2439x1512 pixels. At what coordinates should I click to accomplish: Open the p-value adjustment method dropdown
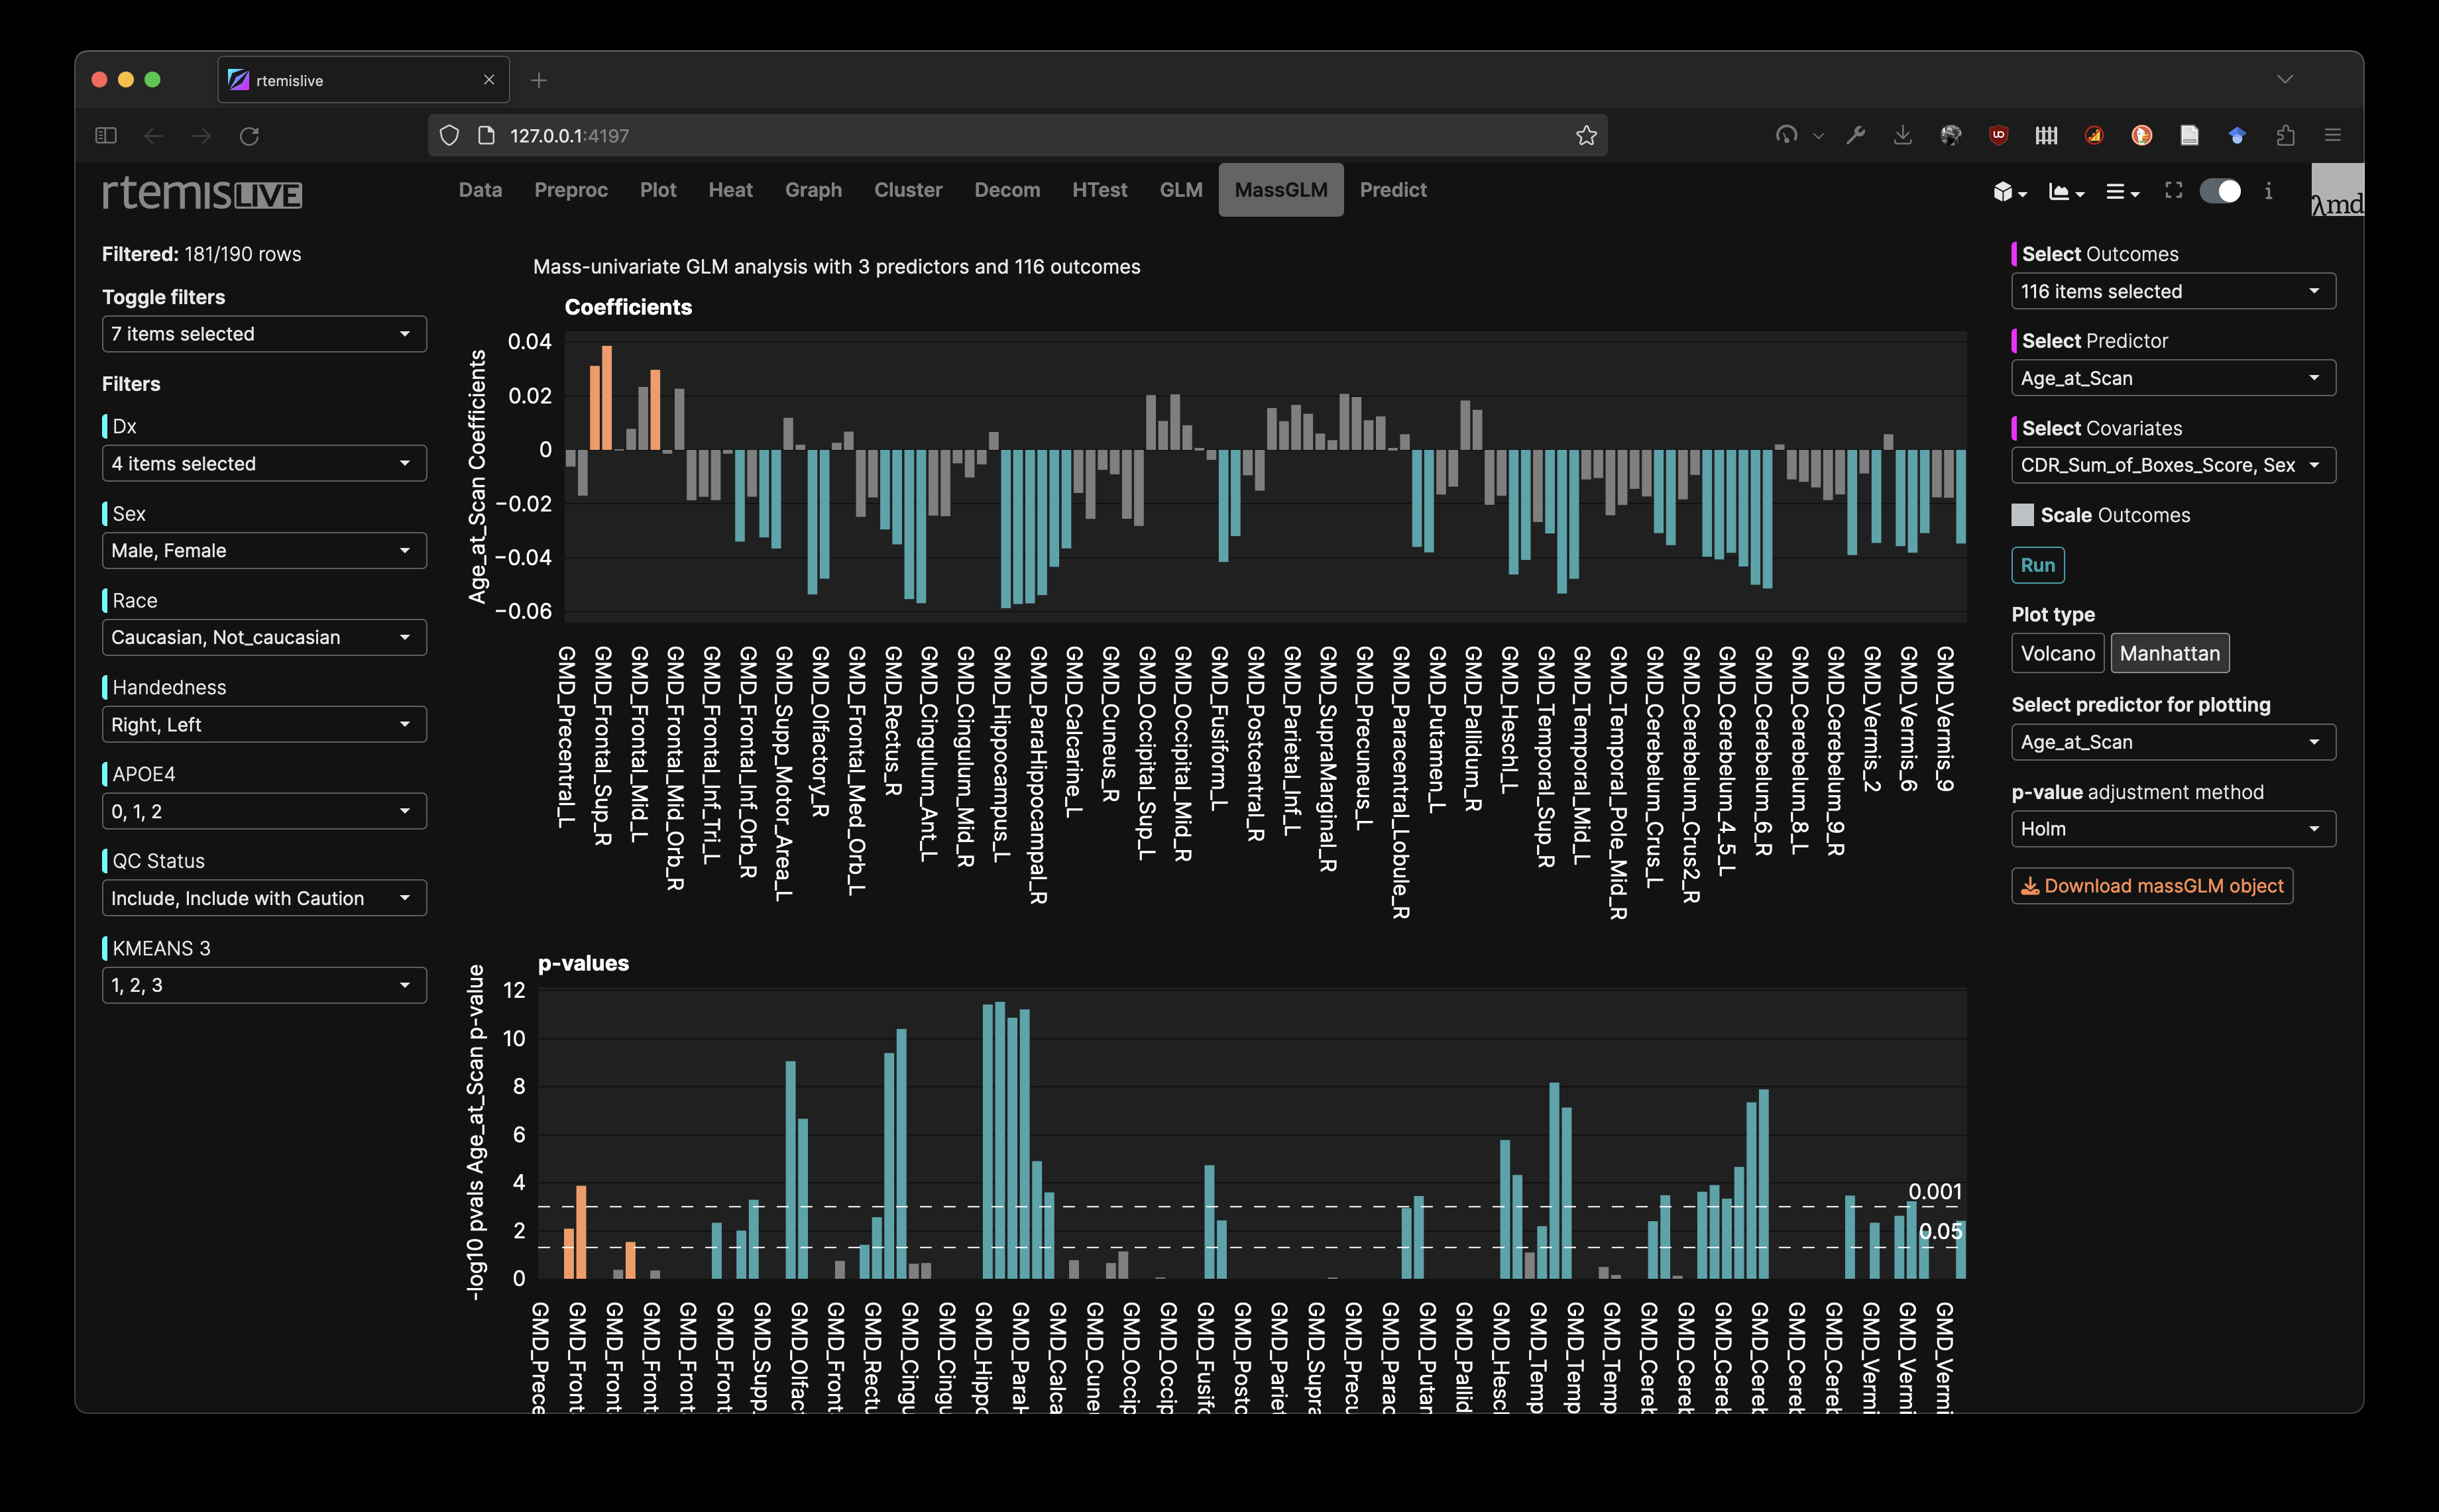pyautogui.click(x=2172, y=829)
